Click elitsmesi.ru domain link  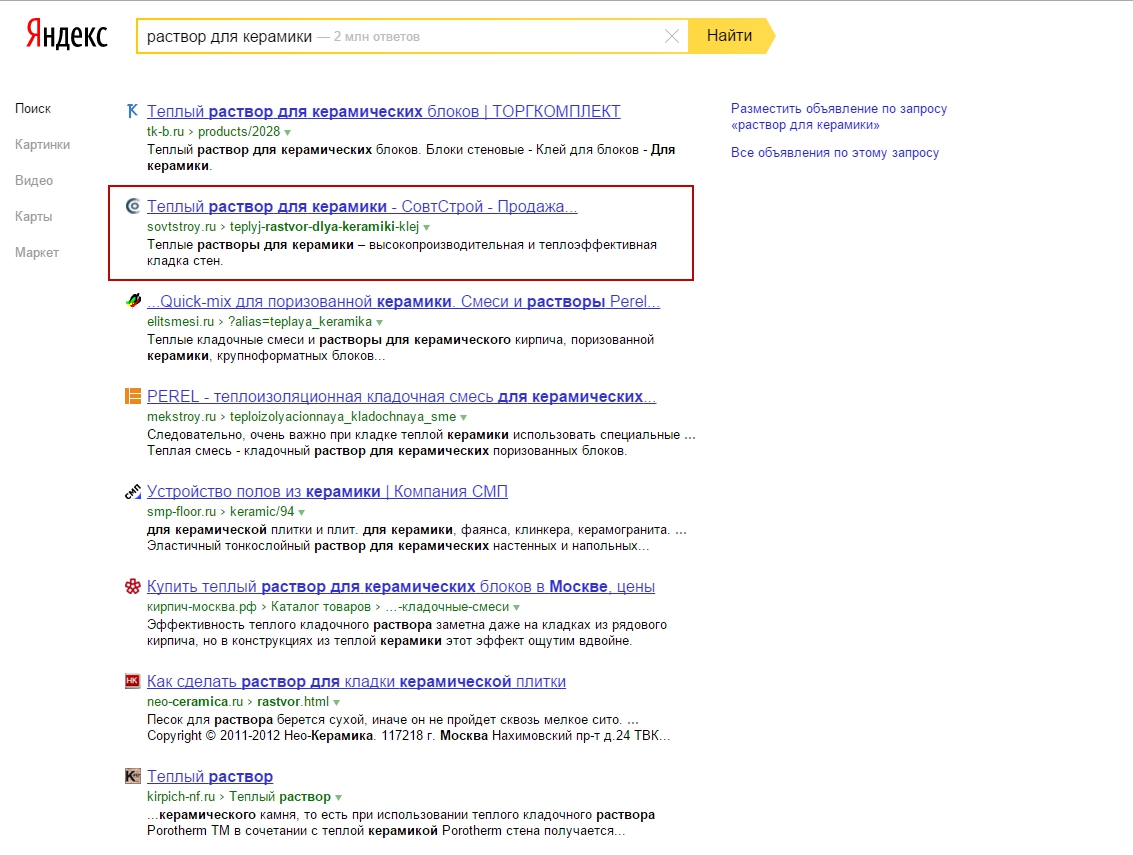(181, 322)
